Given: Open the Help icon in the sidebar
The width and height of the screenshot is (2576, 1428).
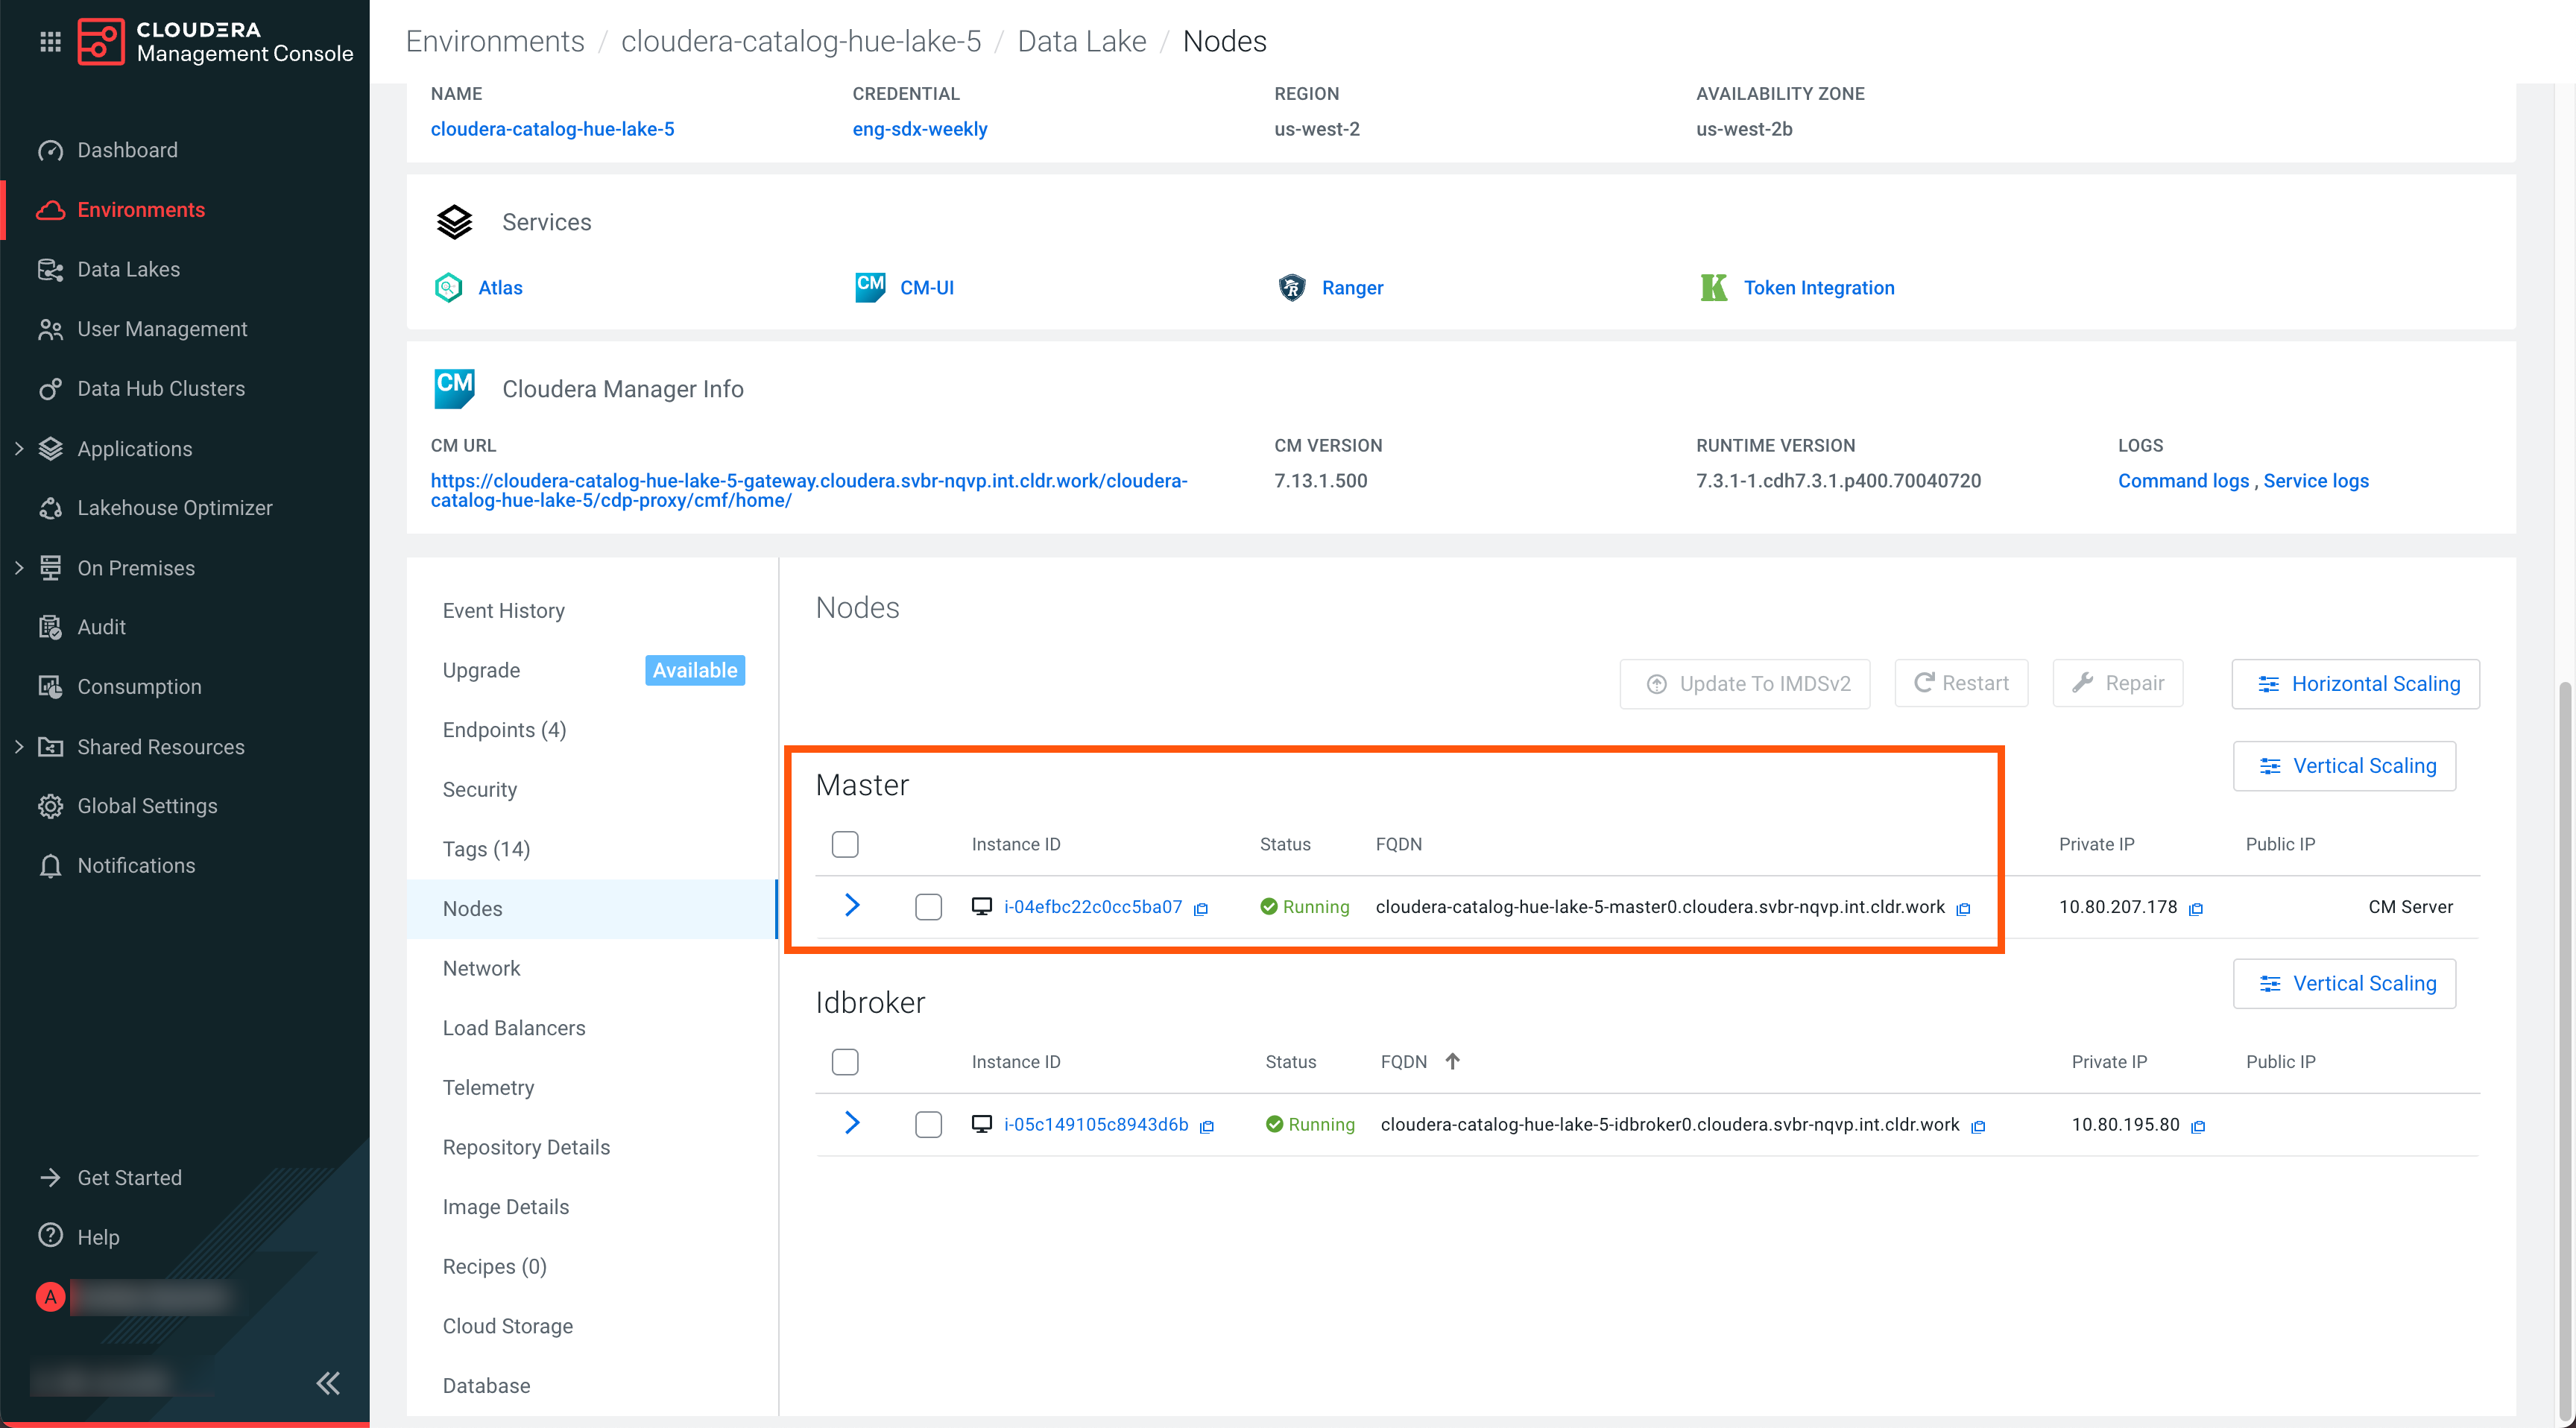Looking at the screenshot, I should coord(50,1236).
